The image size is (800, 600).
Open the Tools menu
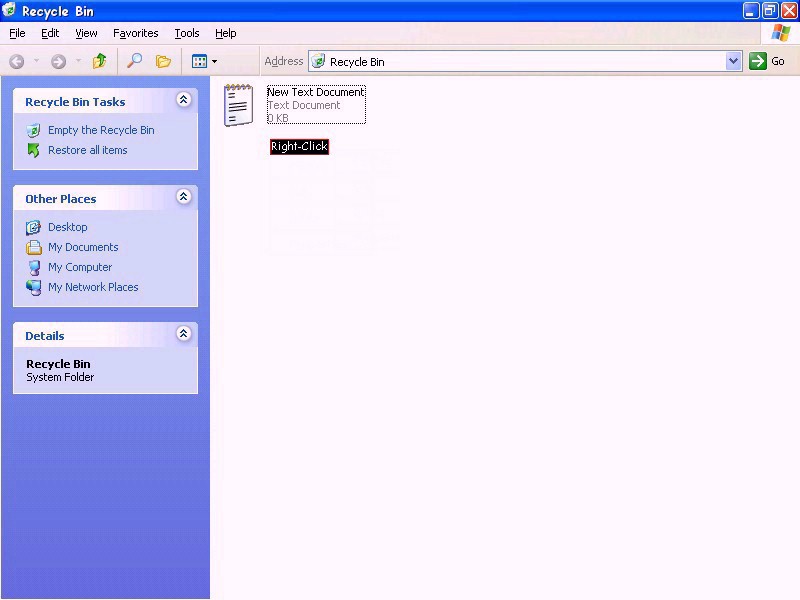click(186, 33)
